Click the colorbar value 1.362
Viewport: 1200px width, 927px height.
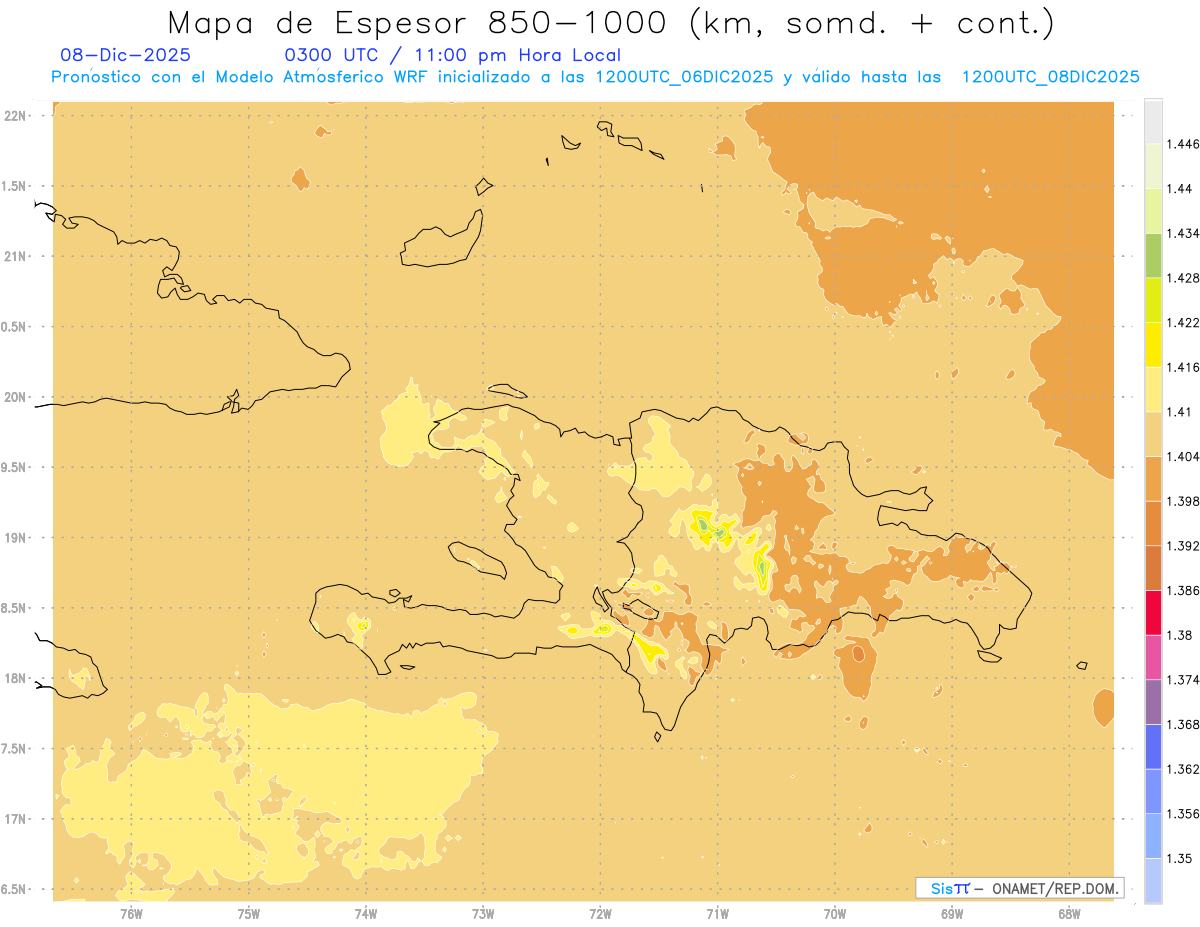point(1183,769)
